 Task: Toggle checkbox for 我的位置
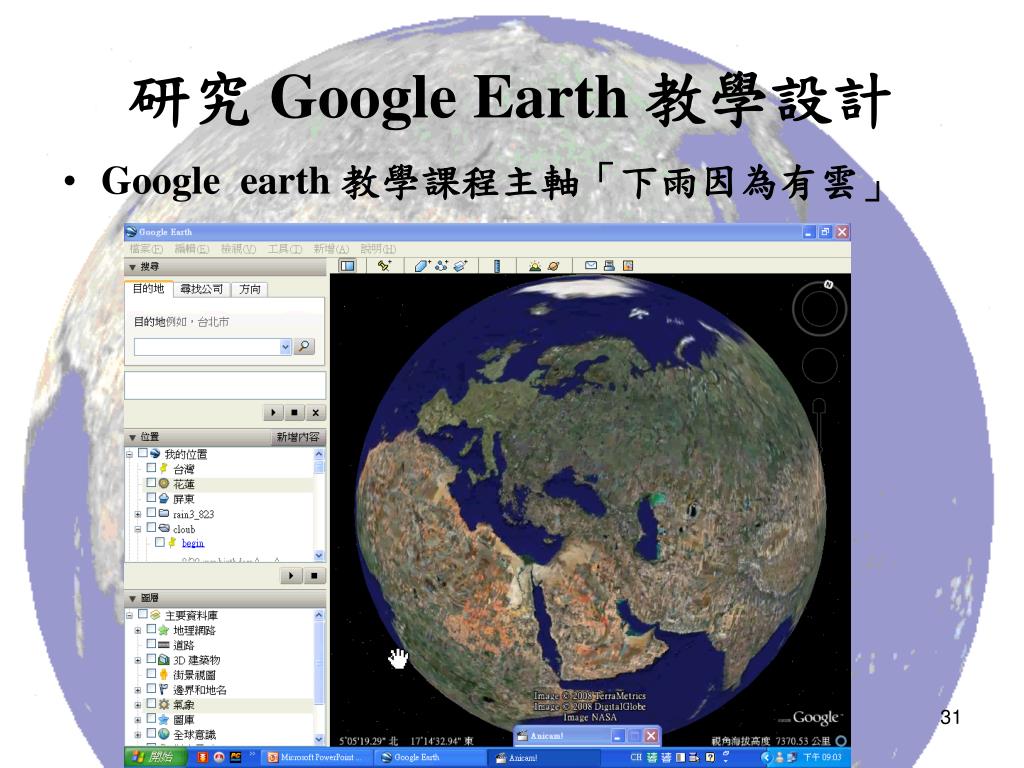pyautogui.click(x=142, y=453)
